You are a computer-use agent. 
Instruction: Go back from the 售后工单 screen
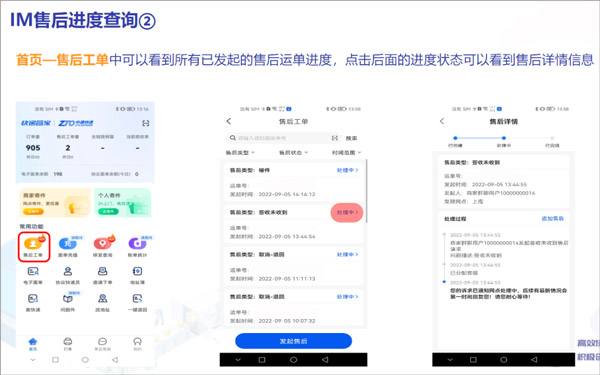229,121
